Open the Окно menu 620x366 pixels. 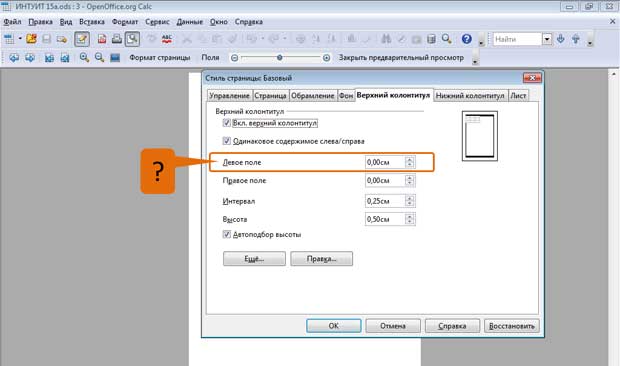[219, 22]
